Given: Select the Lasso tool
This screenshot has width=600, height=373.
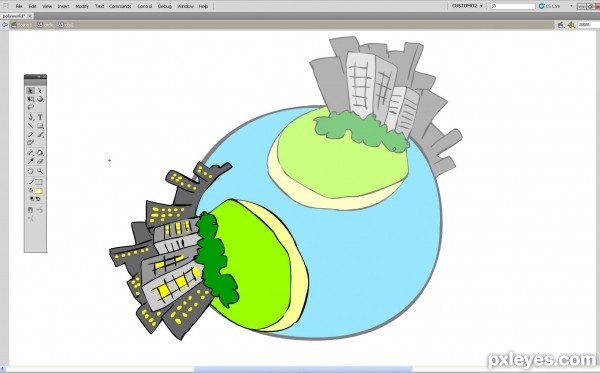Looking at the screenshot, I should coord(30,108).
